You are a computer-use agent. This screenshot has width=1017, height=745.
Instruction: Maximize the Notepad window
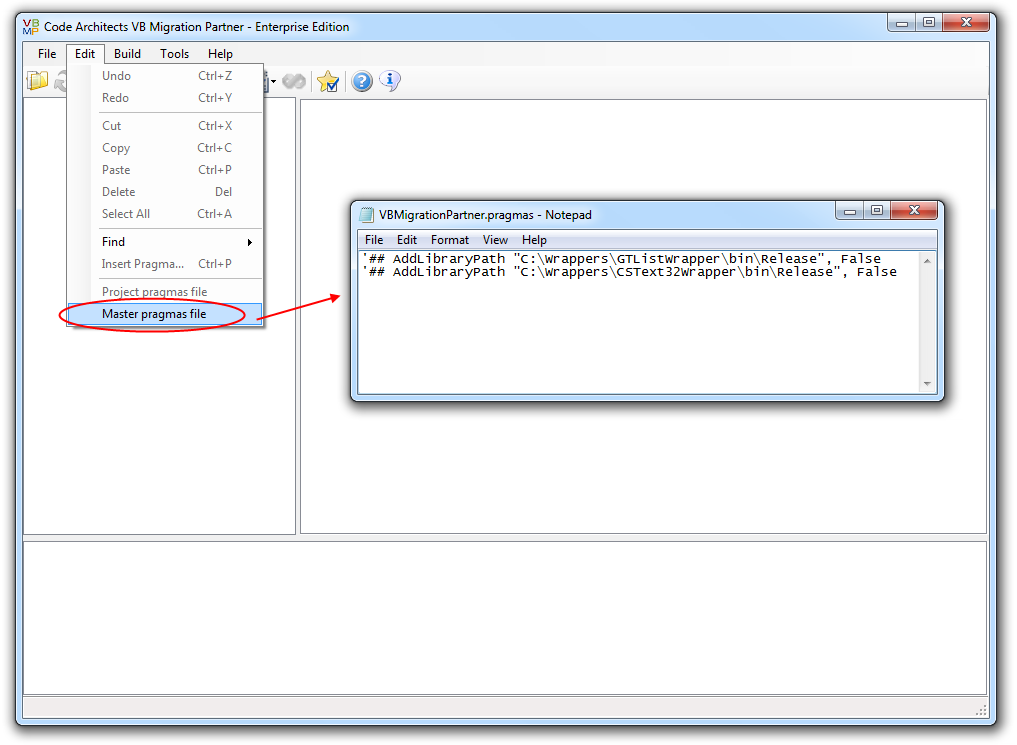(x=877, y=211)
